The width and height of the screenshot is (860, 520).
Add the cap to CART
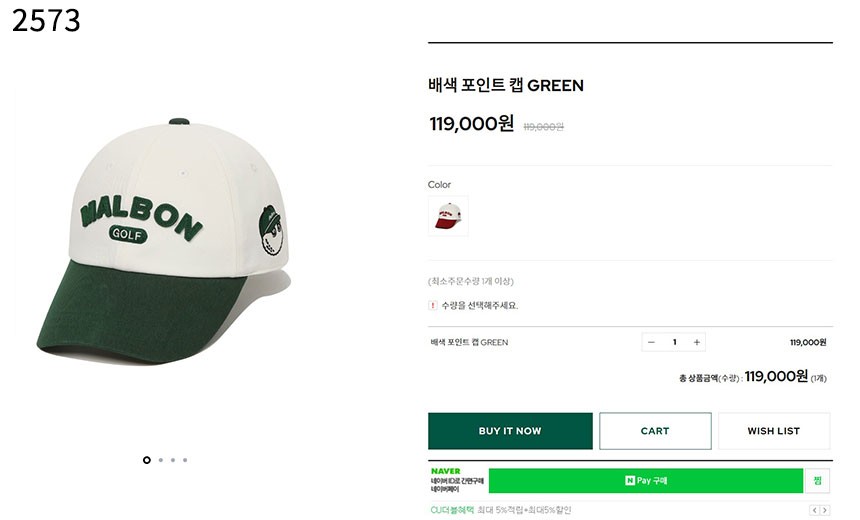click(x=655, y=431)
